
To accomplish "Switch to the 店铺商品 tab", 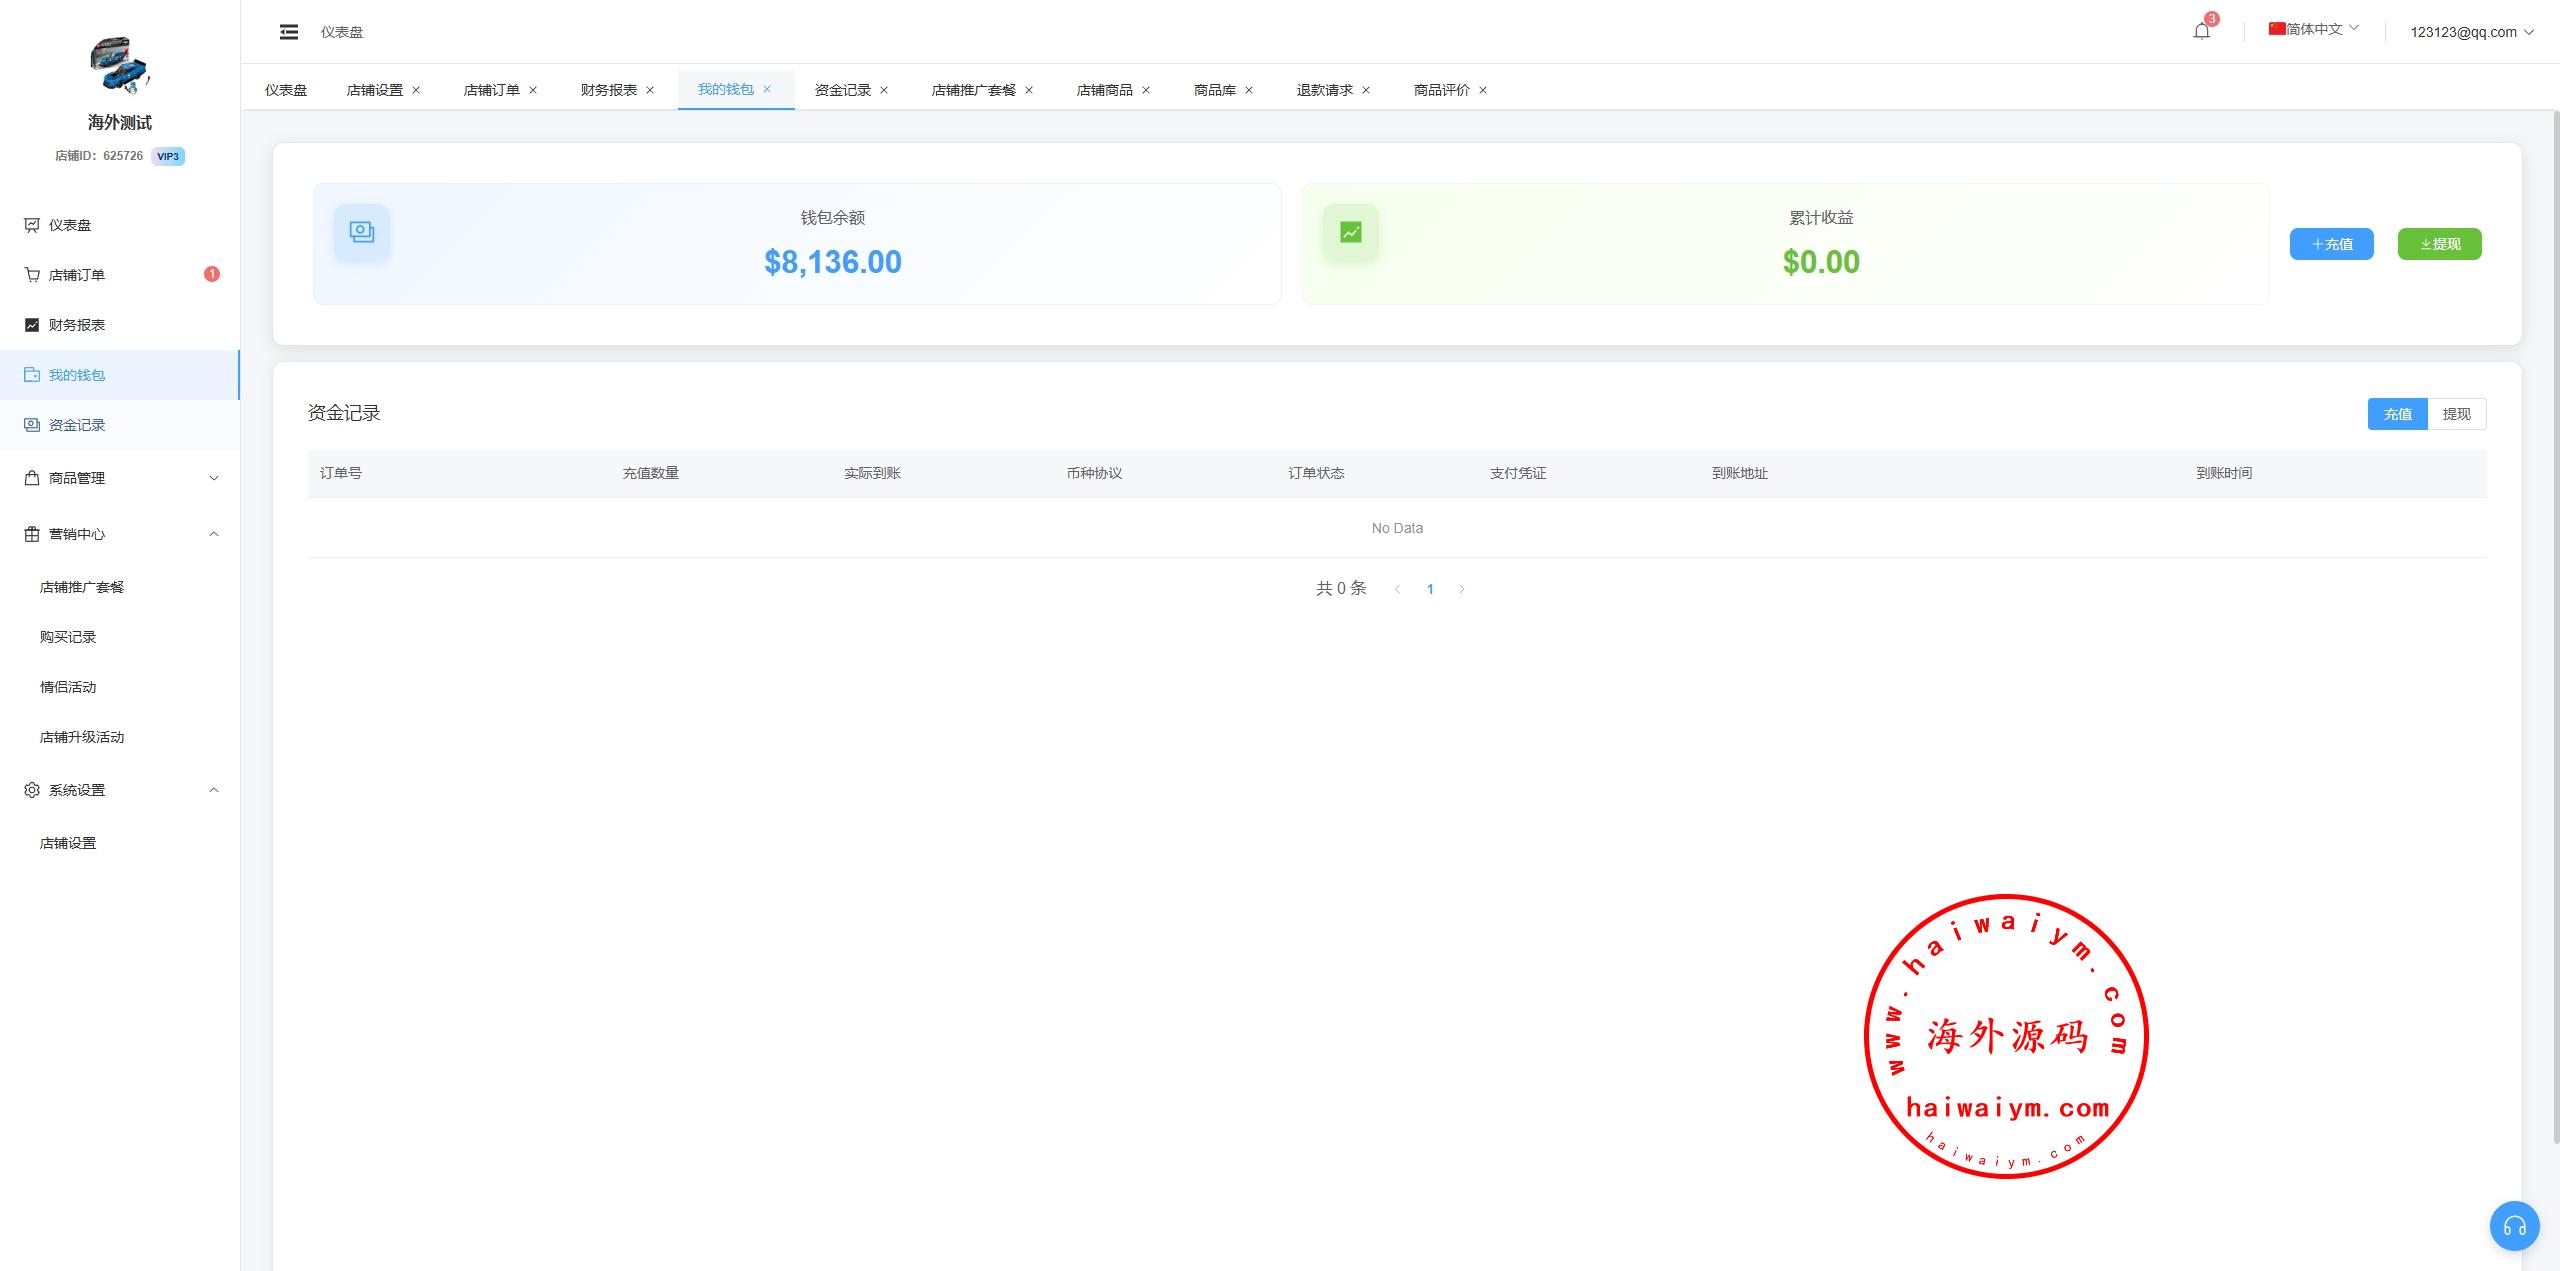I will coord(1104,90).
